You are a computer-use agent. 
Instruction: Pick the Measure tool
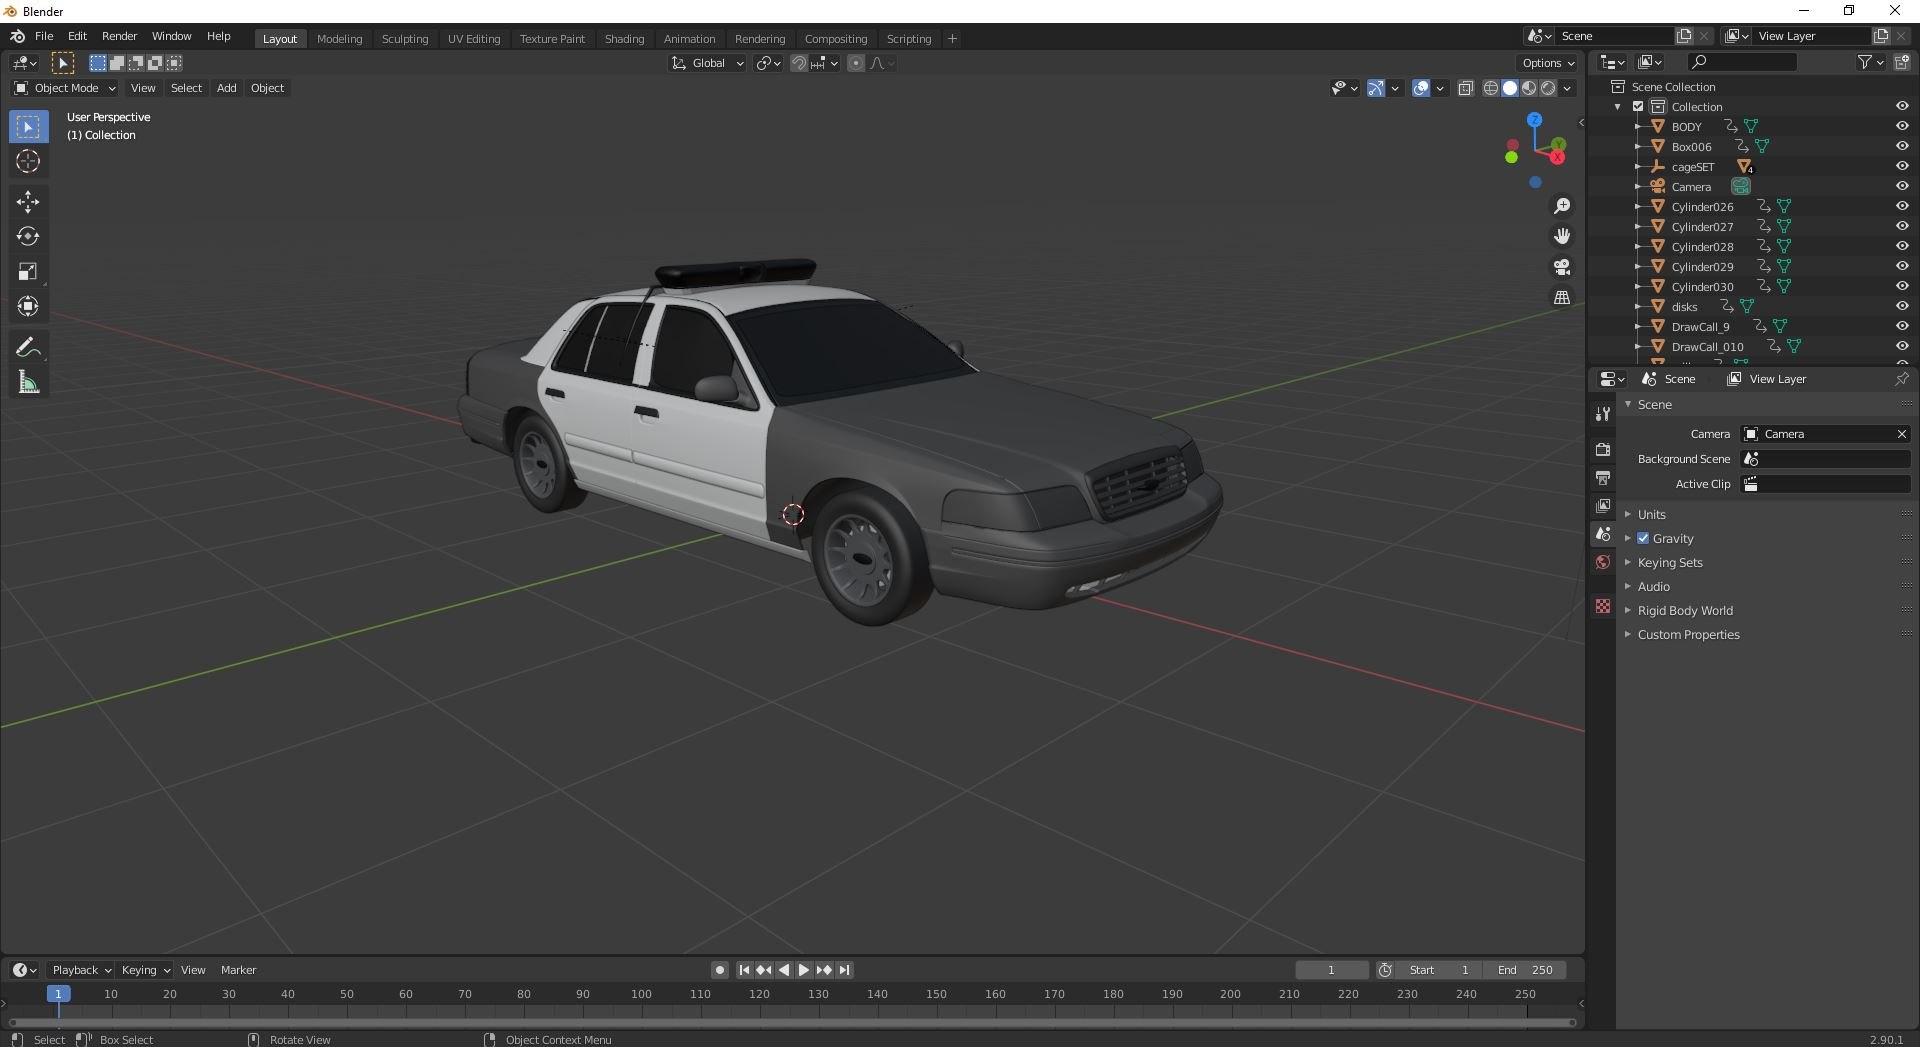28,382
